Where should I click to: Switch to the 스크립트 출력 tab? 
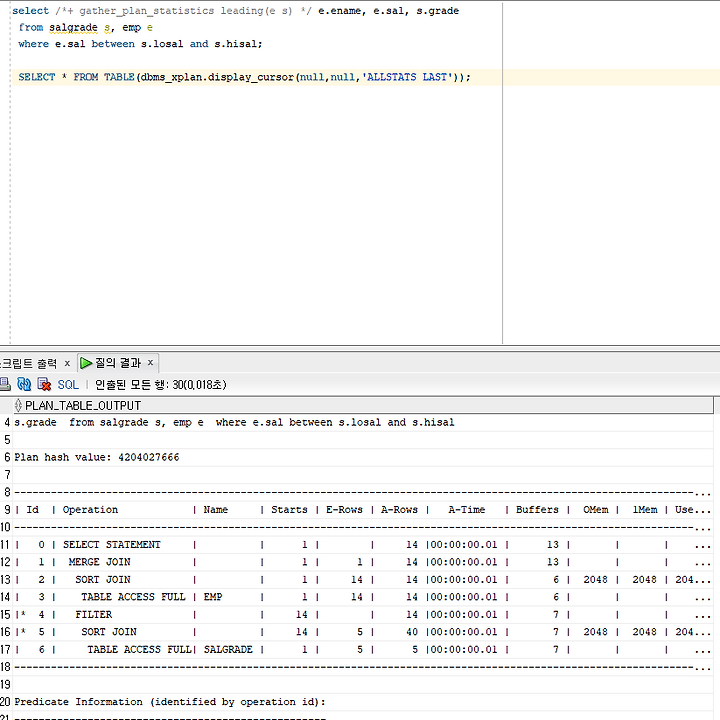28,363
